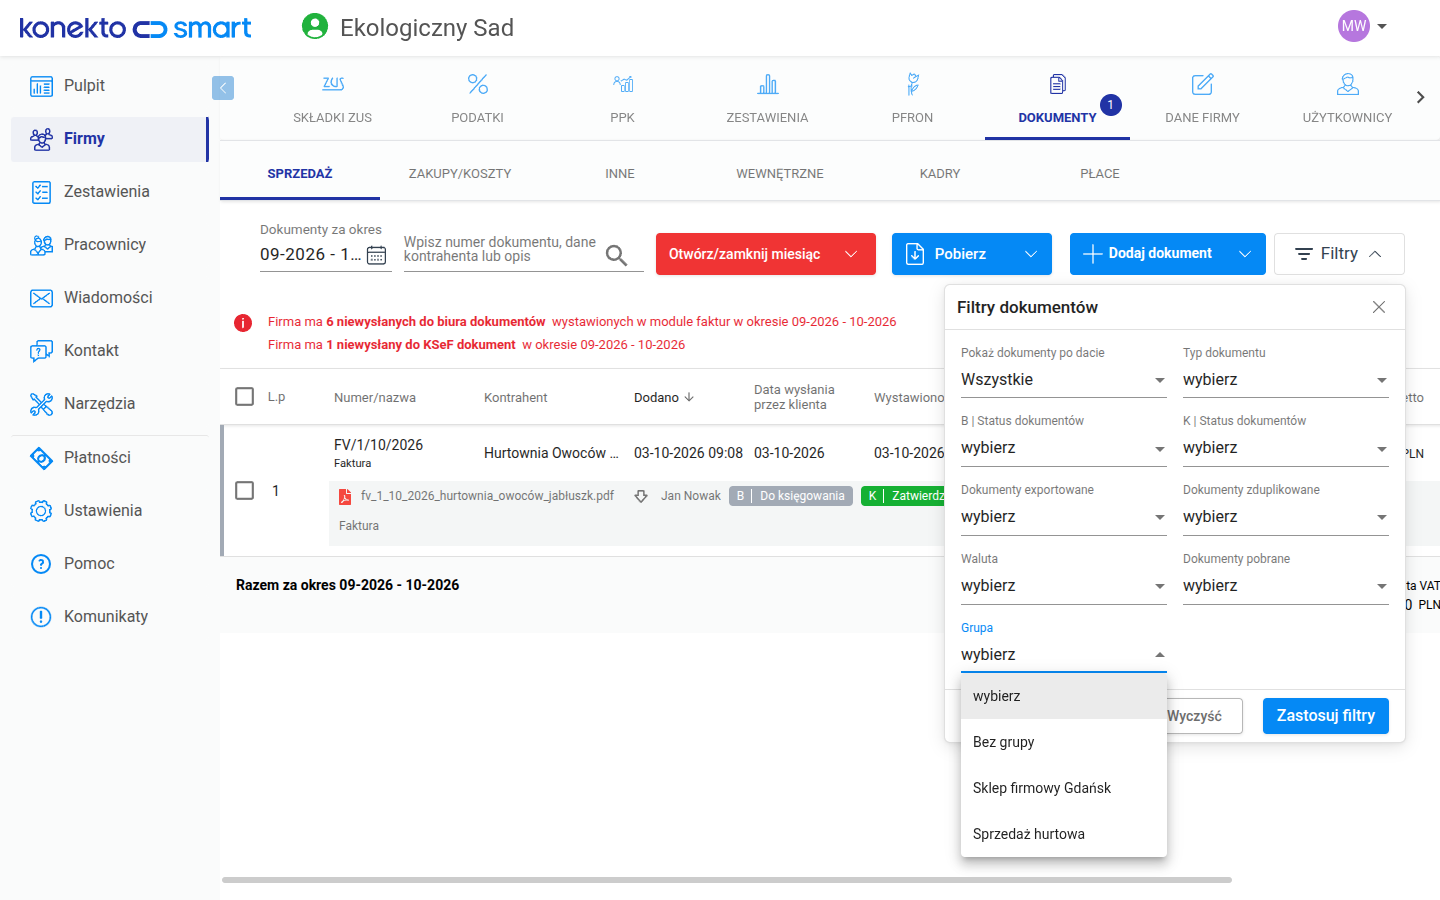Switch to the Wewnętrzne tab
The image size is (1440, 900).
coord(780,174)
